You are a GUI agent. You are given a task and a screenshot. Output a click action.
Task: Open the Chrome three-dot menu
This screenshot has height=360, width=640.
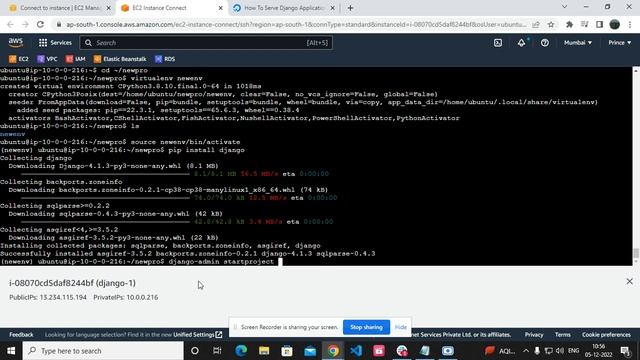(630, 24)
